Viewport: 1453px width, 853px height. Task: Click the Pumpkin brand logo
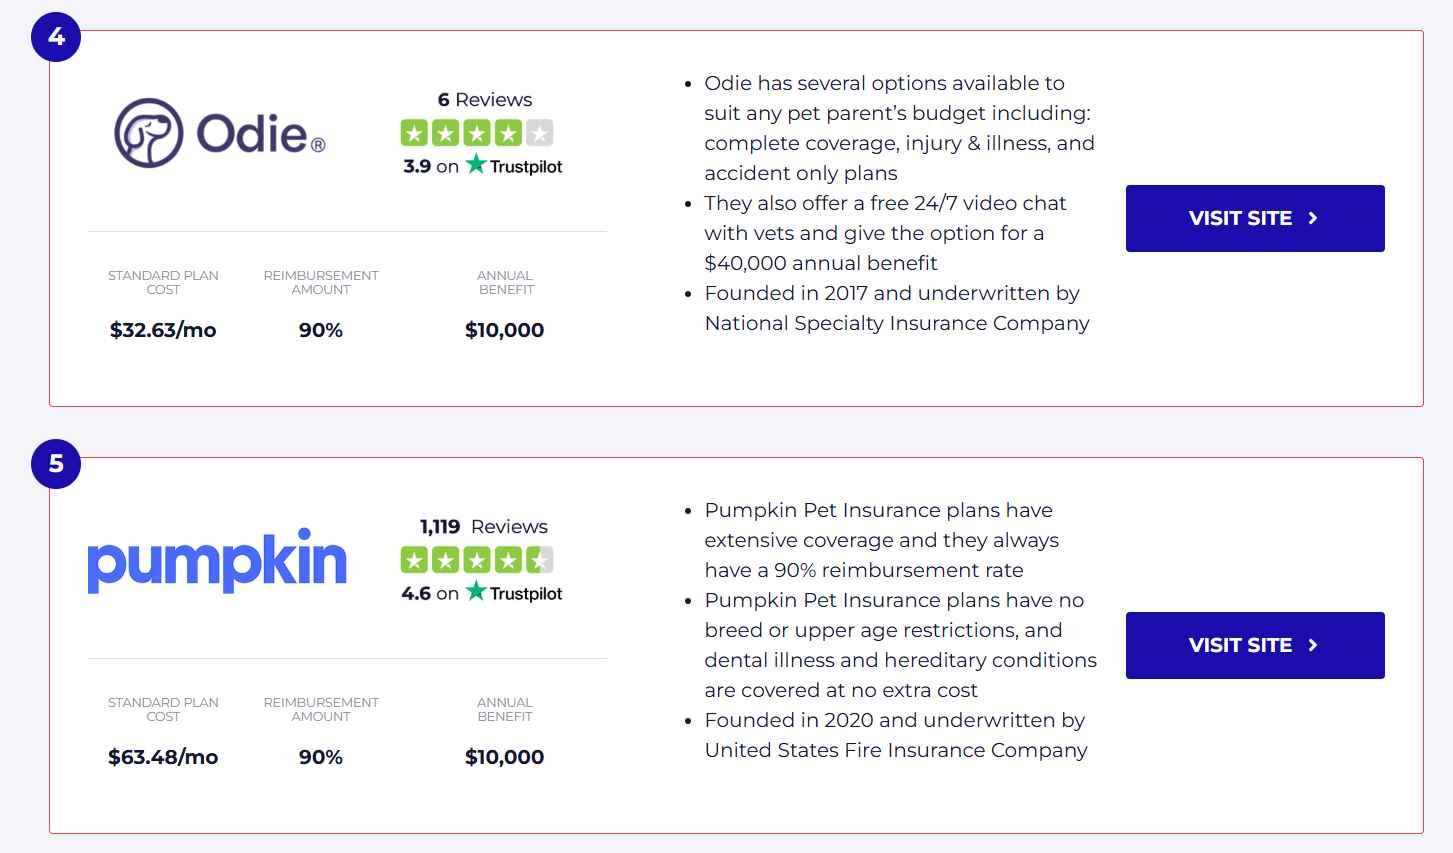(x=217, y=561)
